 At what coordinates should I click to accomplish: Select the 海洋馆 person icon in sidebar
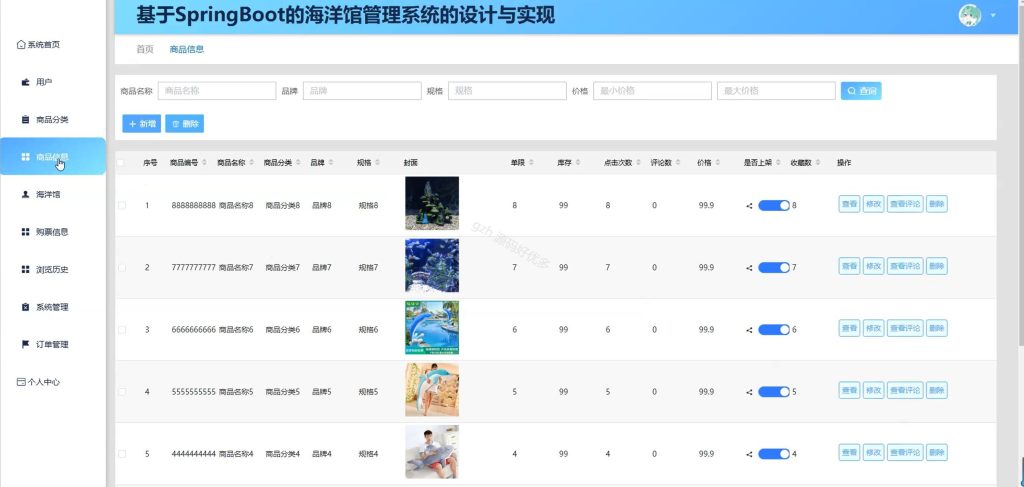coord(25,195)
